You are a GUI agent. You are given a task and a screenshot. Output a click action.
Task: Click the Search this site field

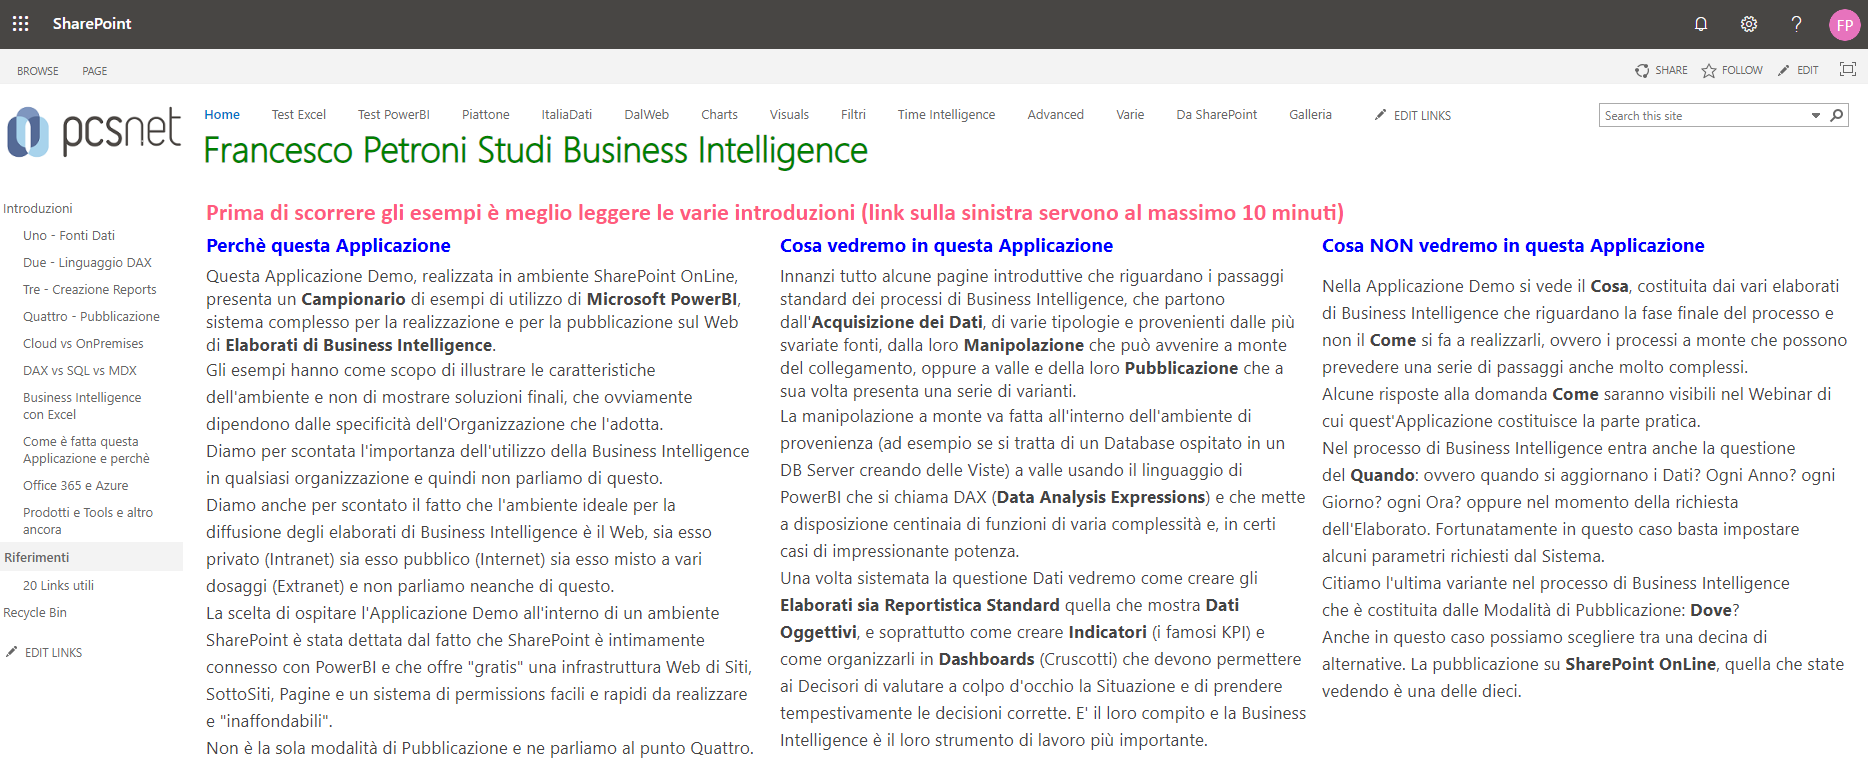1705,116
